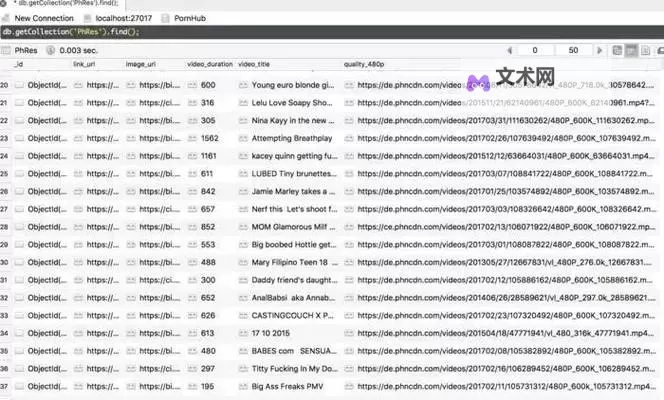The width and height of the screenshot is (664, 400).
Task: Click in the query editor text
Action: coord(70,32)
